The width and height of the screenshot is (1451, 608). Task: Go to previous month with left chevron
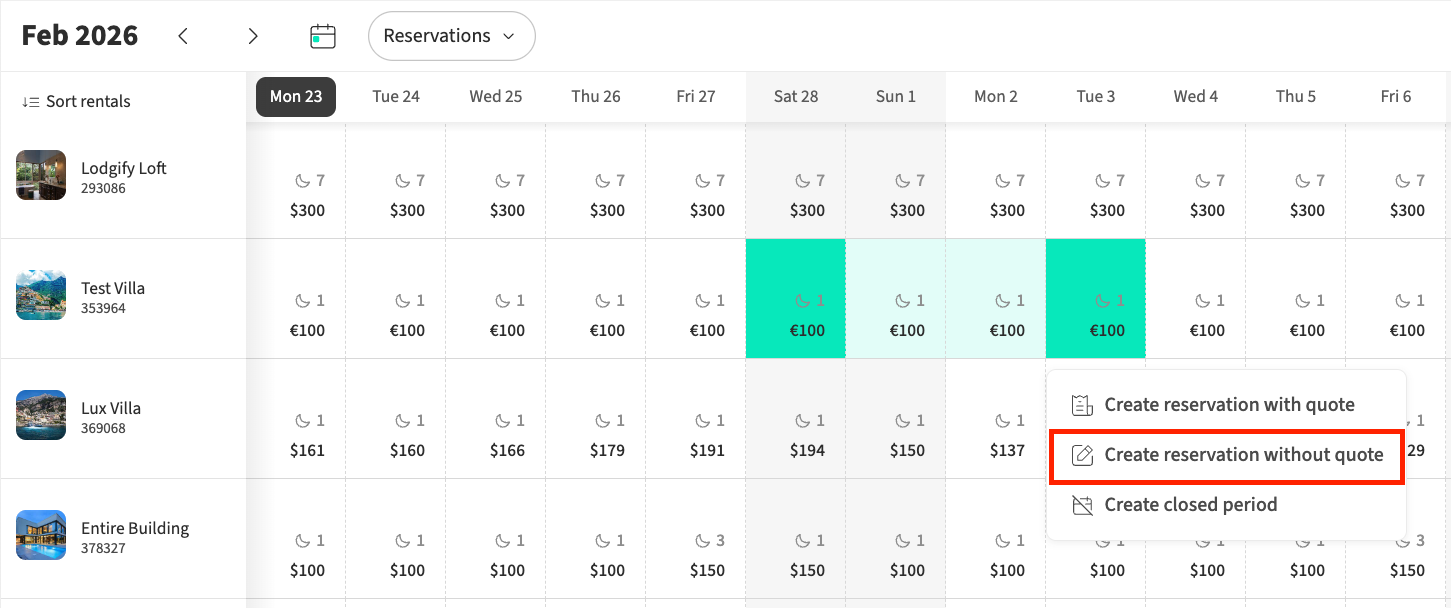(183, 36)
